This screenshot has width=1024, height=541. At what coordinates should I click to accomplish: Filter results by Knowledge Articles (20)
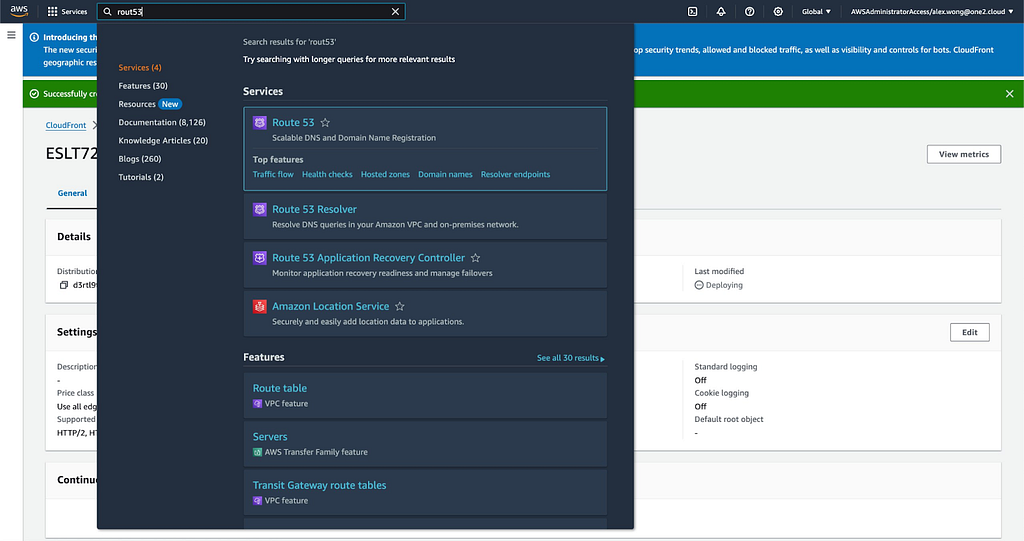[x=163, y=140]
